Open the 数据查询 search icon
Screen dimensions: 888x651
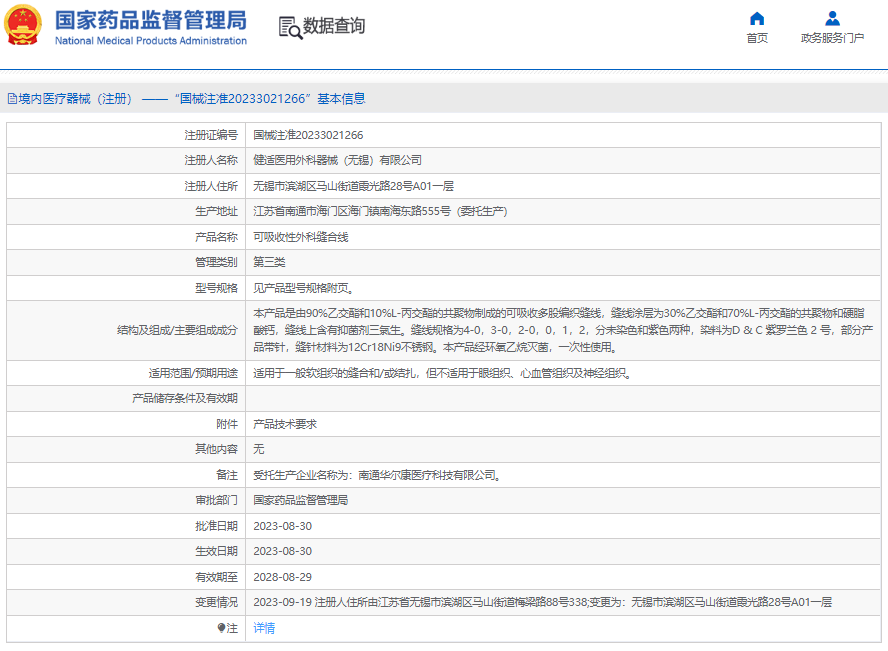tap(290, 27)
